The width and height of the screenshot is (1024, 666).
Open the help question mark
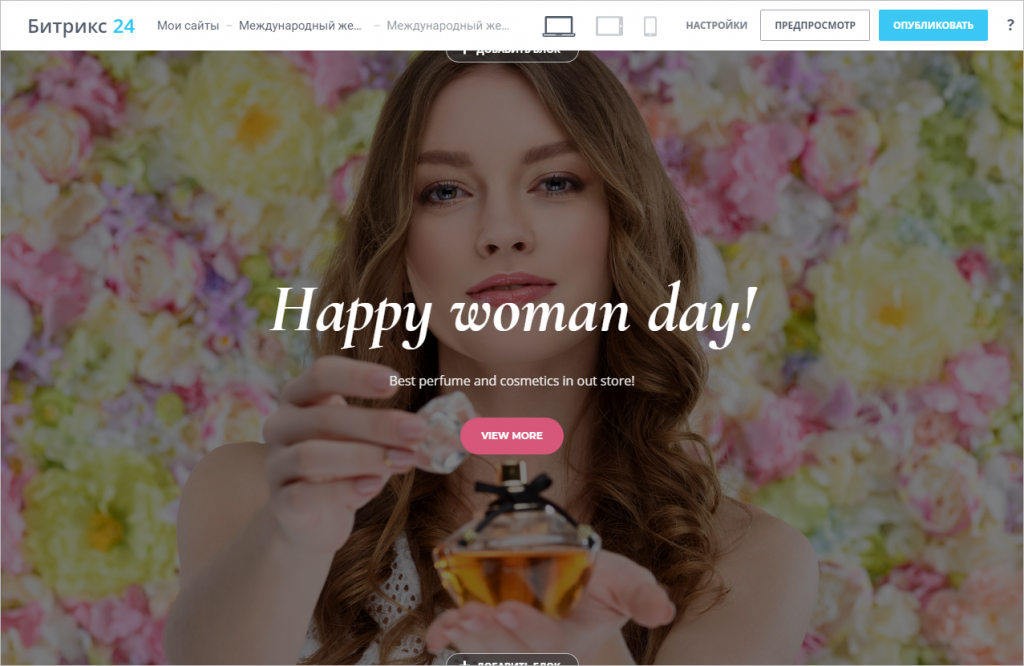pos(1010,25)
